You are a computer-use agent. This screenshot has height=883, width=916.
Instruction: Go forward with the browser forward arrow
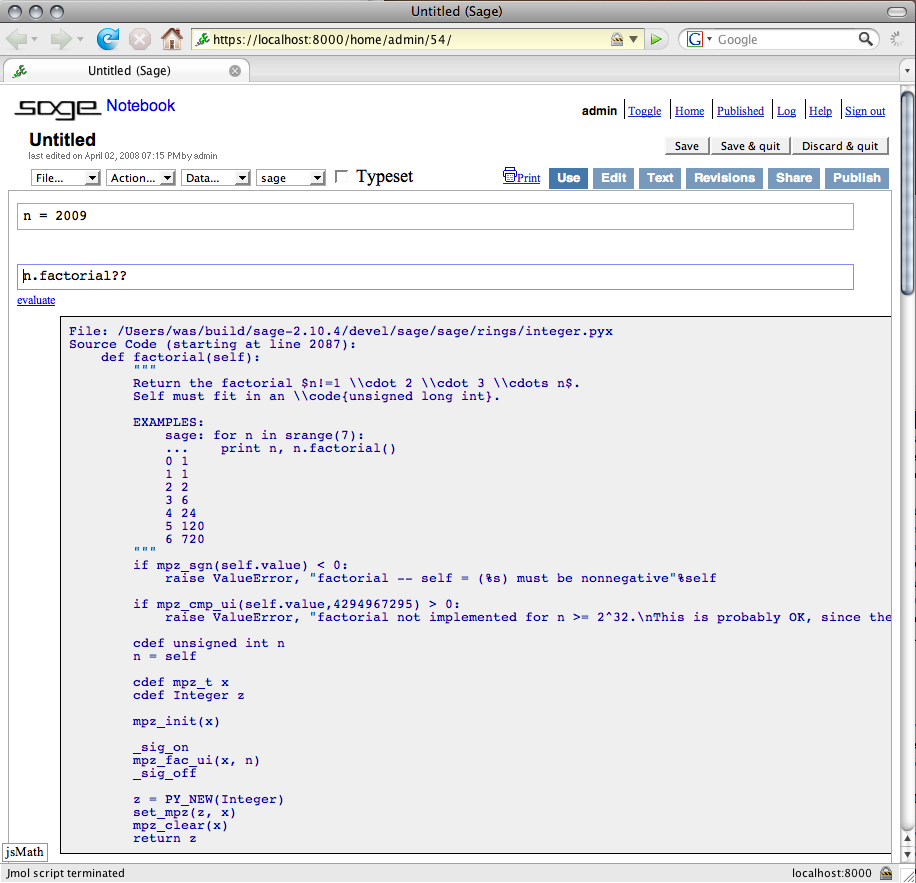point(60,40)
